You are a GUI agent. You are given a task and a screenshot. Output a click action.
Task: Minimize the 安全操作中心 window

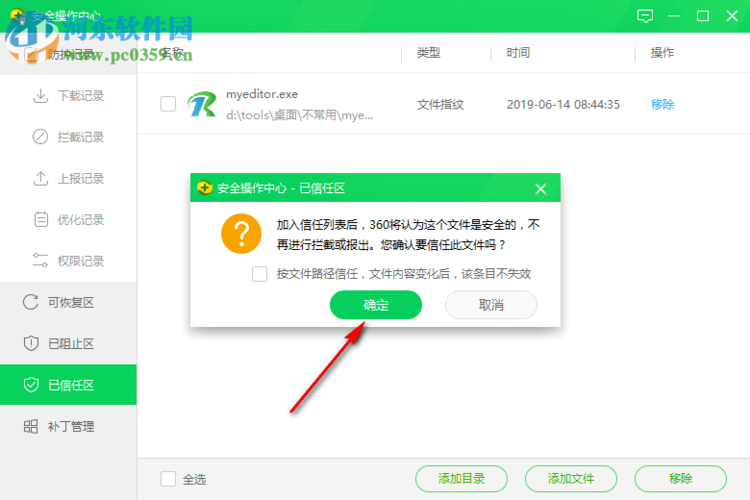click(x=674, y=16)
